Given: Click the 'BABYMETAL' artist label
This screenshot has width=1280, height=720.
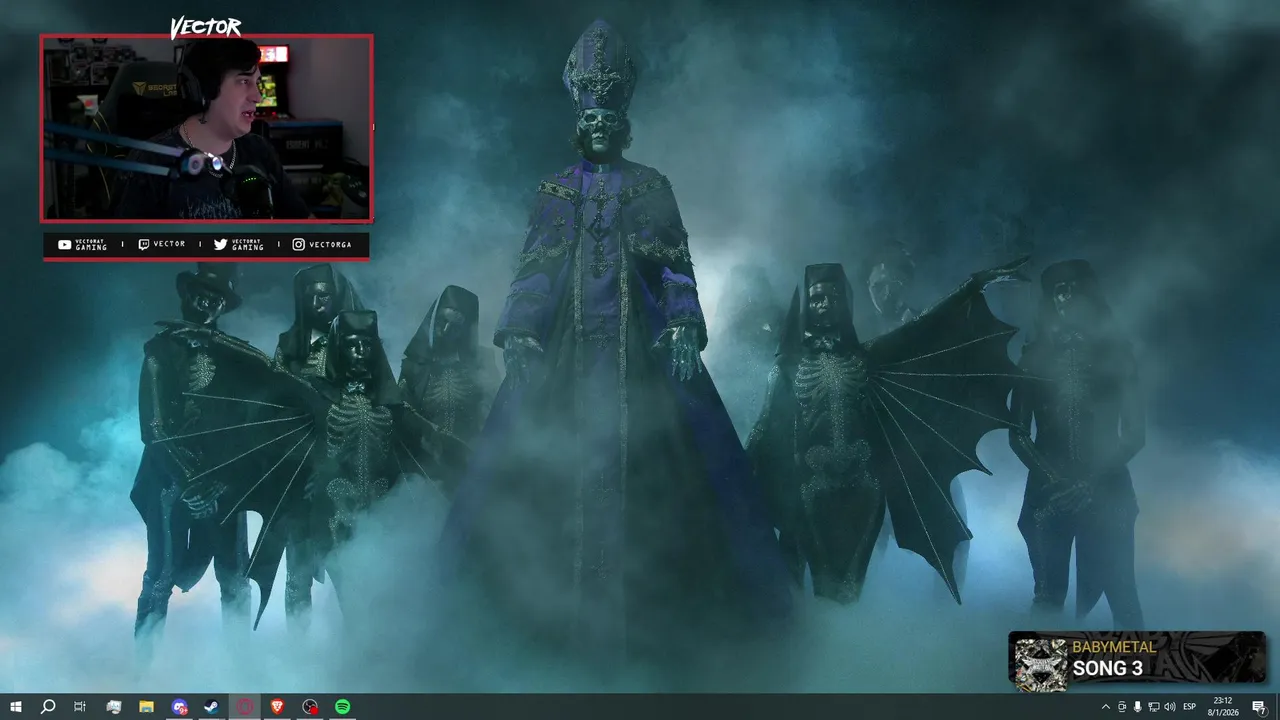Looking at the screenshot, I should pyautogui.click(x=1114, y=647).
